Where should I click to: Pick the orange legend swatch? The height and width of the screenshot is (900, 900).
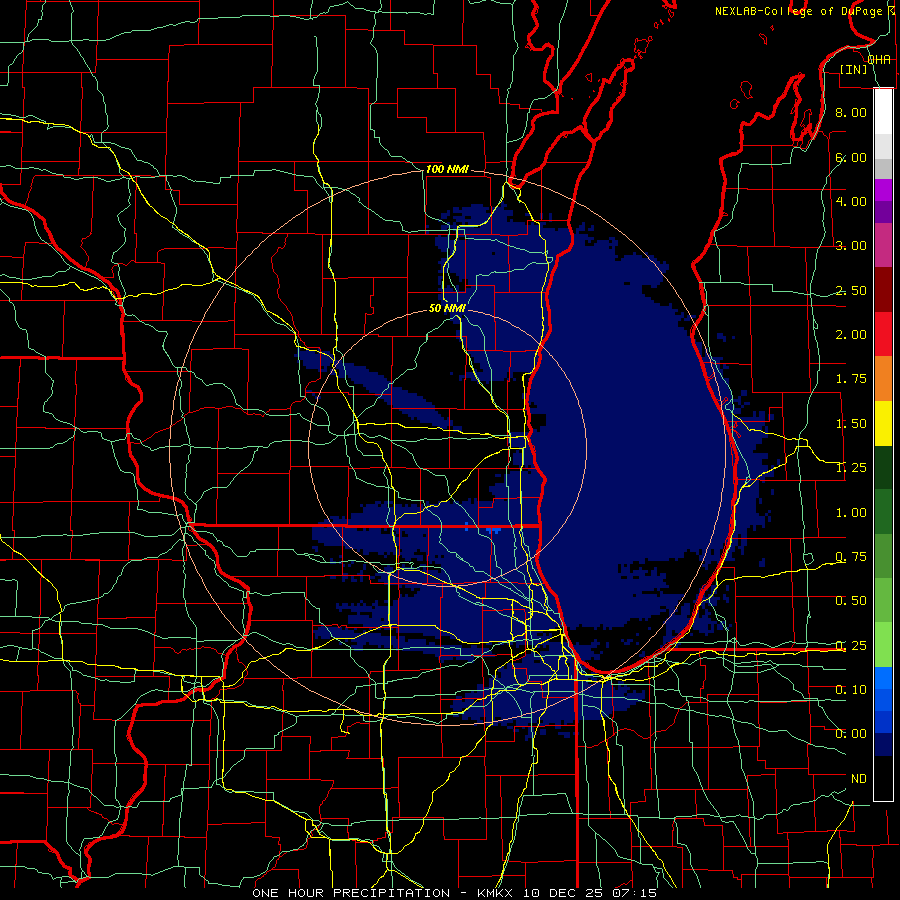point(883,379)
